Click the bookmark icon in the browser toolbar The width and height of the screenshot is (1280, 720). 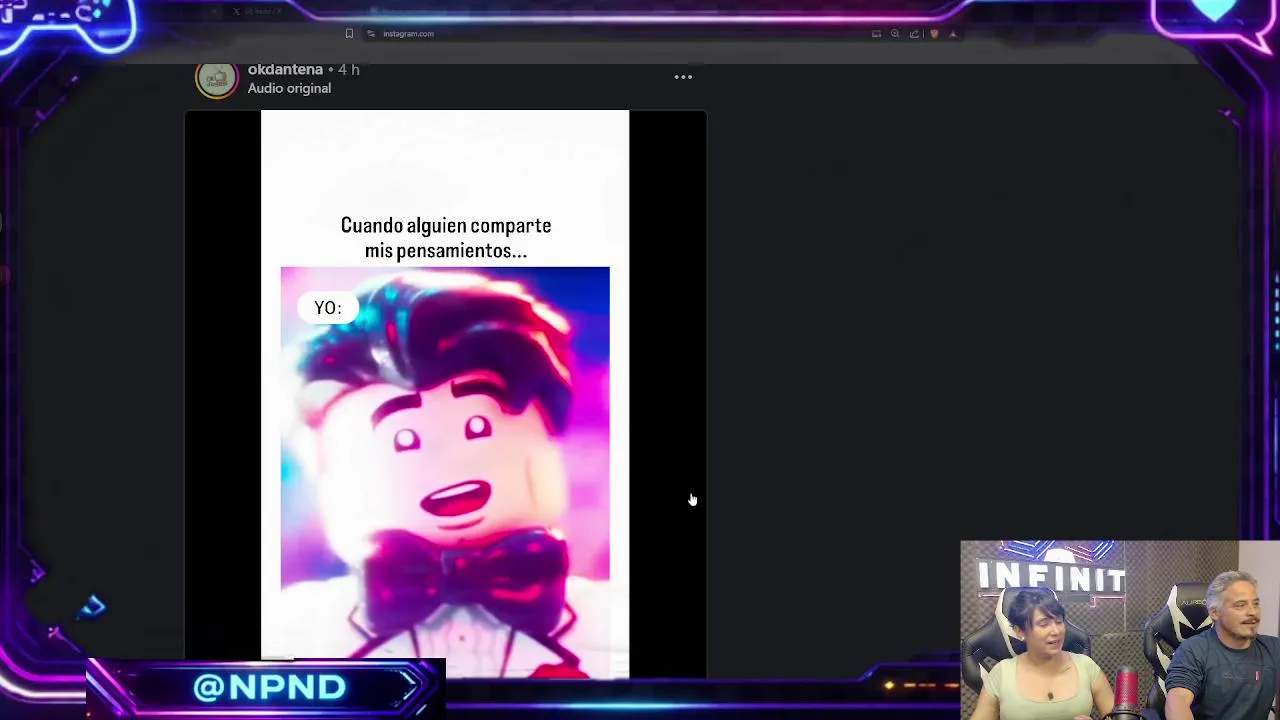[349, 34]
